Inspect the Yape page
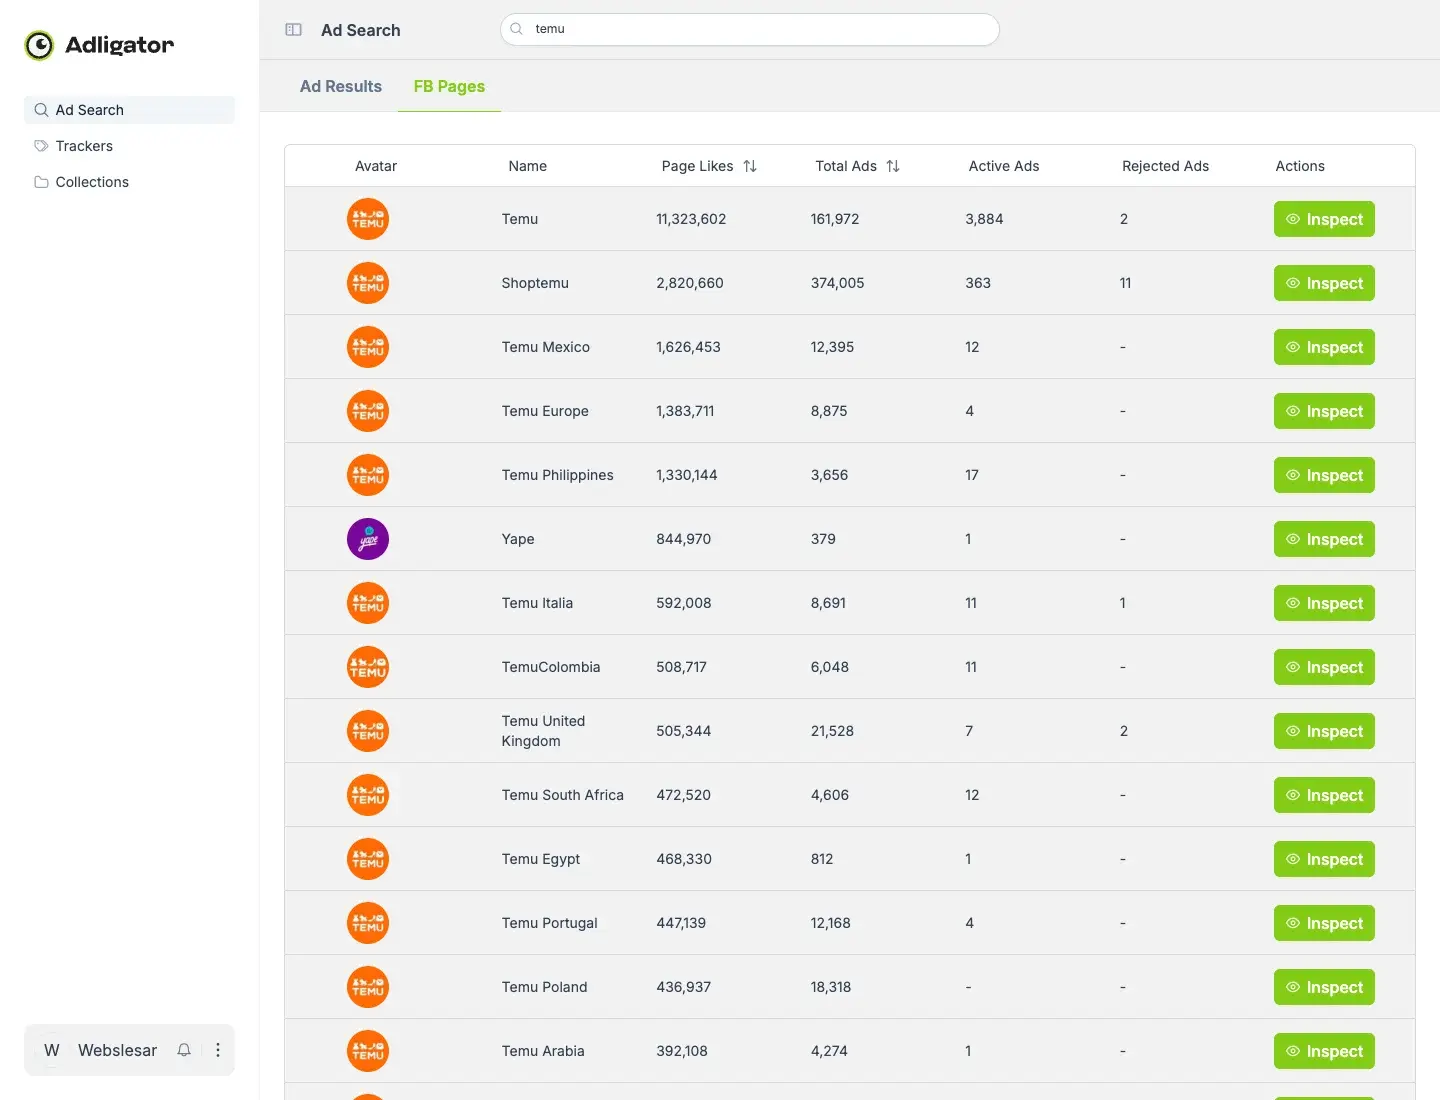This screenshot has height=1100, width=1440. click(x=1324, y=539)
